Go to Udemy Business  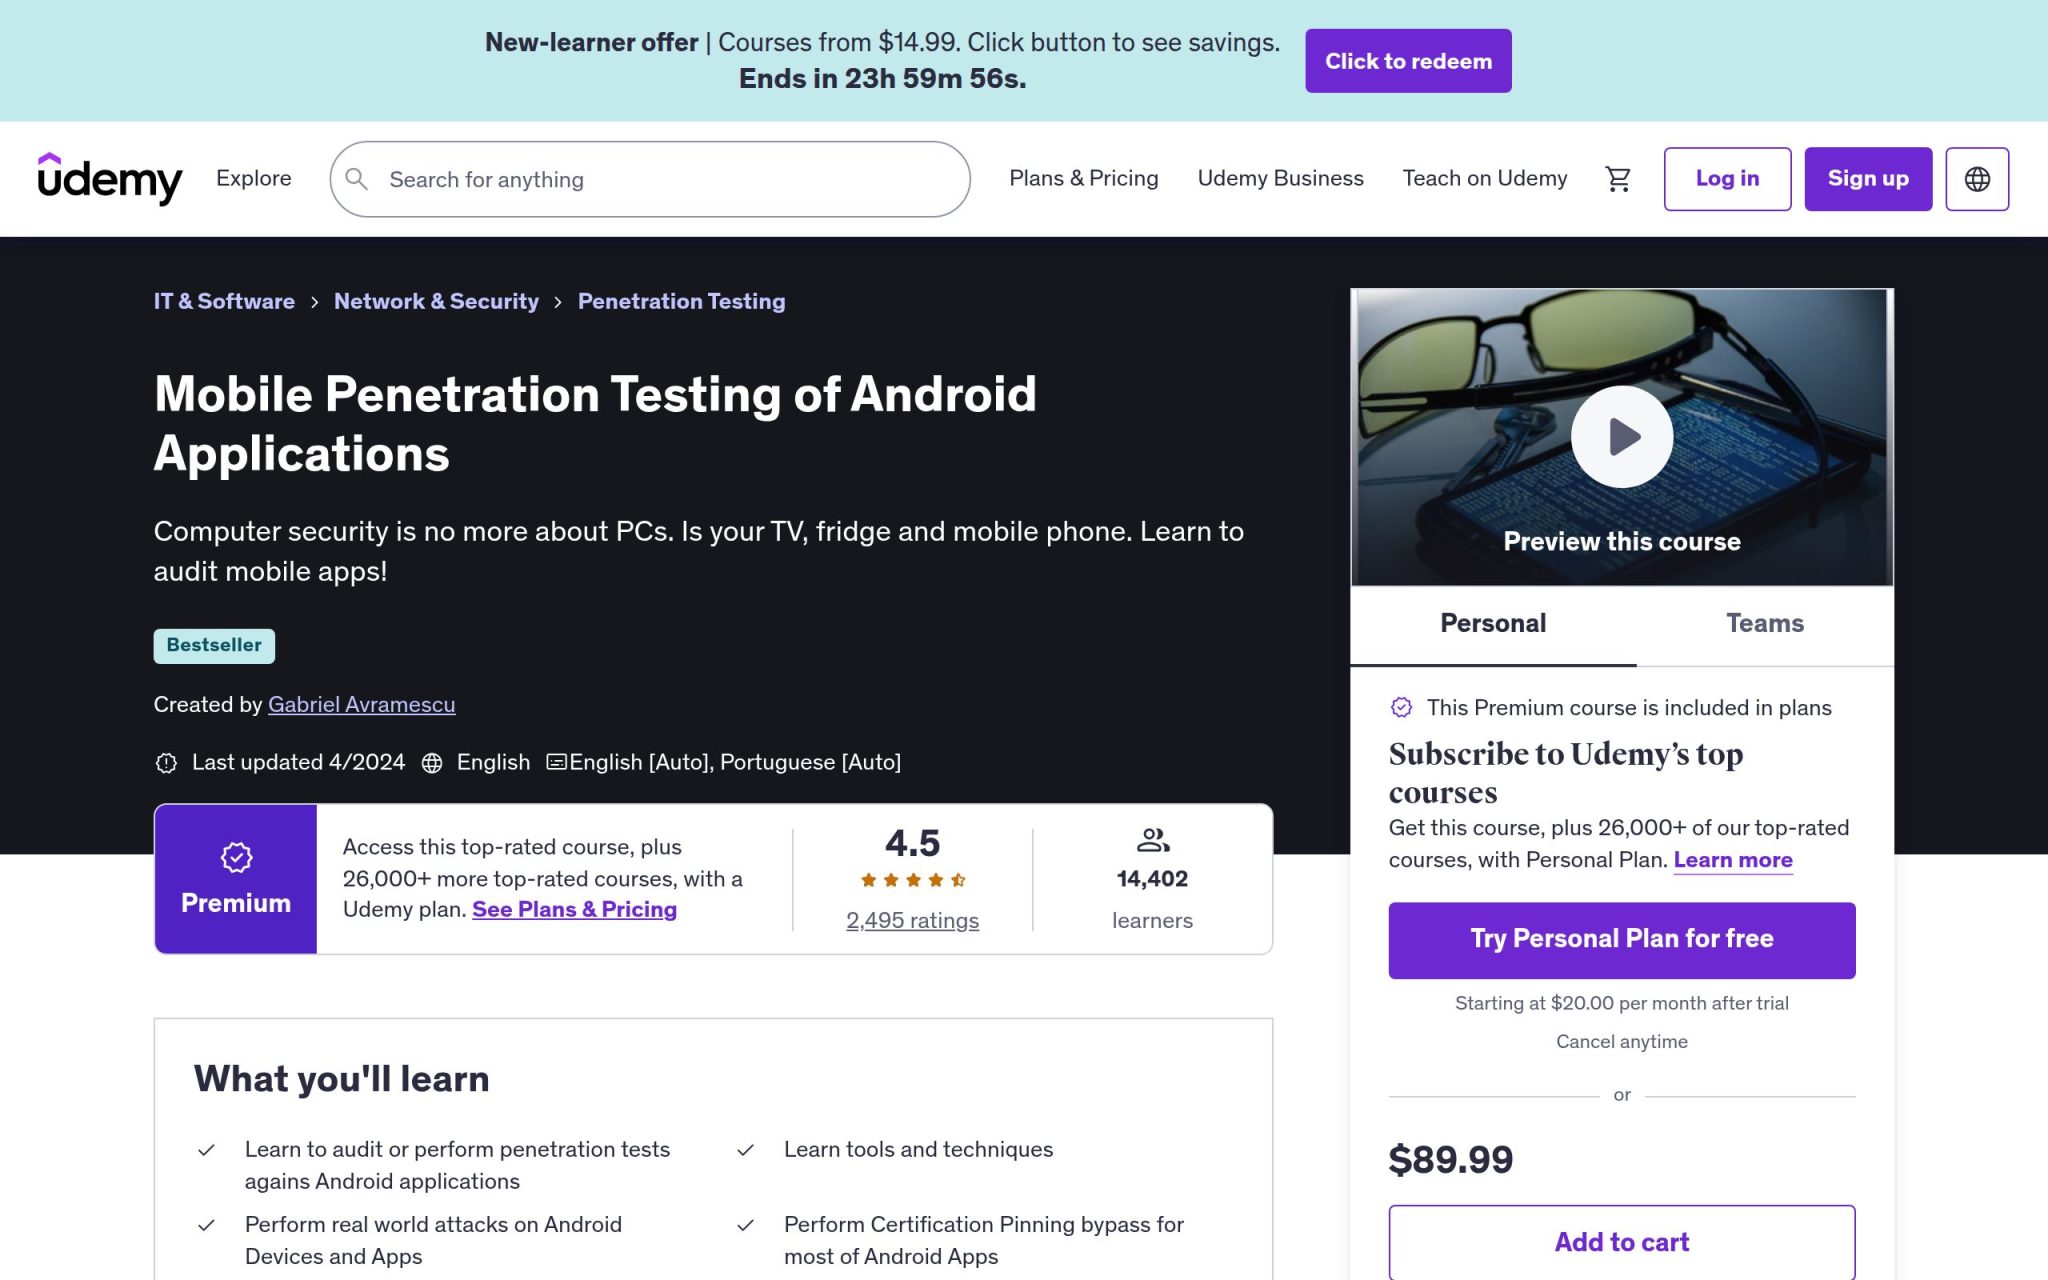coord(1280,178)
